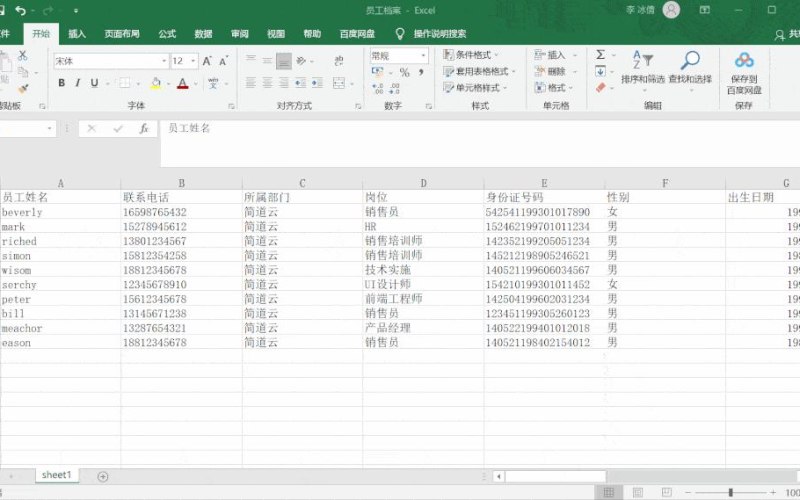The height and width of the screenshot is (500, 800).
Task: Toggle center horizontal alignment
Action: coord(267,83)
